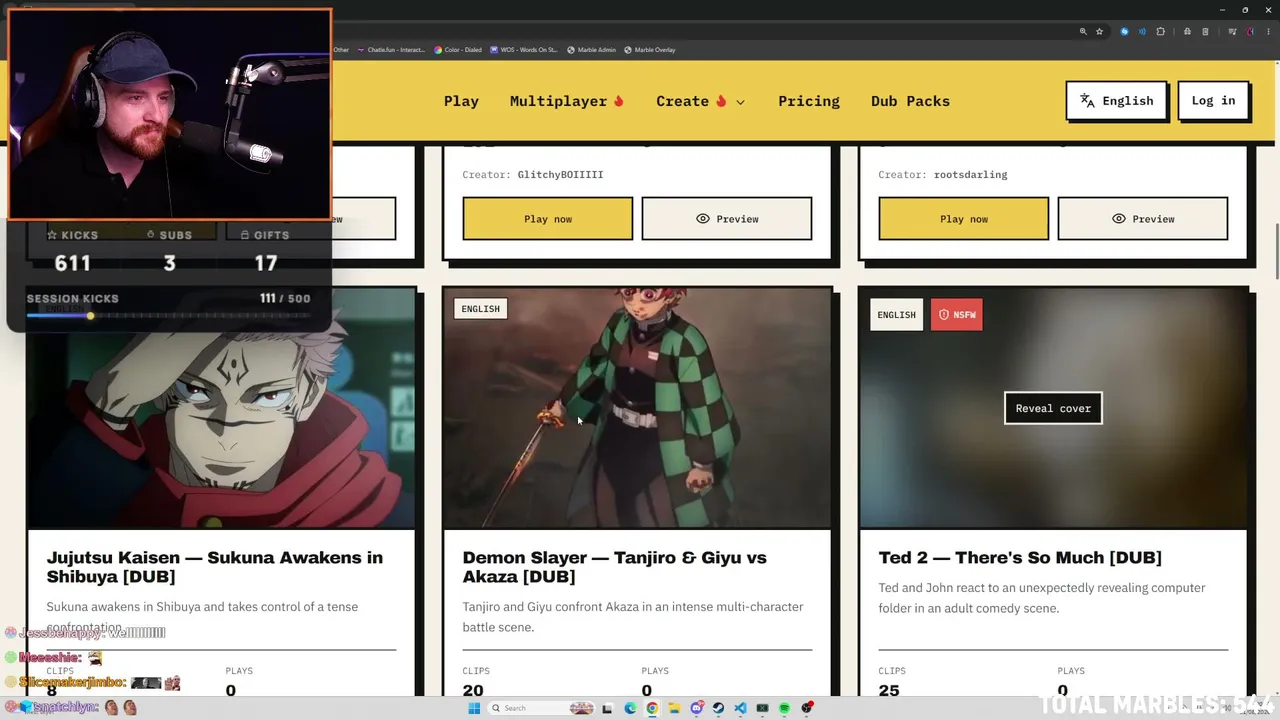Open the Pricing page
The width and height of the screenshot is (1280, 720).
[x=809, y=101]
